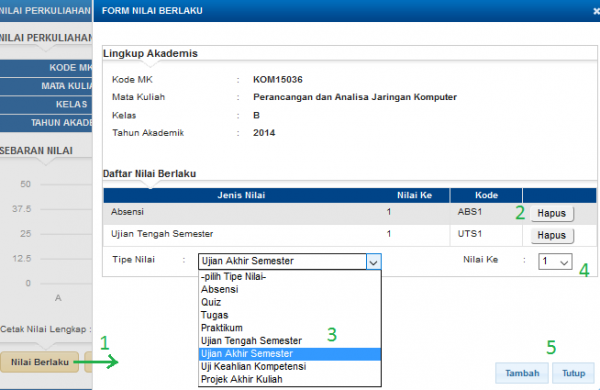Delete the Absensi row with Hapus
Image resolution: width=600 pixels, height=390 pixels.
(x=552, y=213)
